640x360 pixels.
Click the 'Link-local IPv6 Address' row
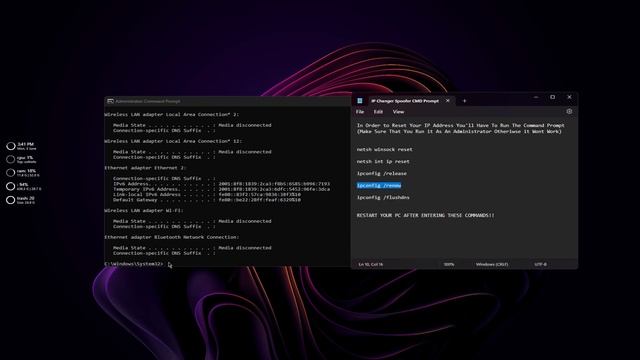pyautogui.click(x=207, y=195)
